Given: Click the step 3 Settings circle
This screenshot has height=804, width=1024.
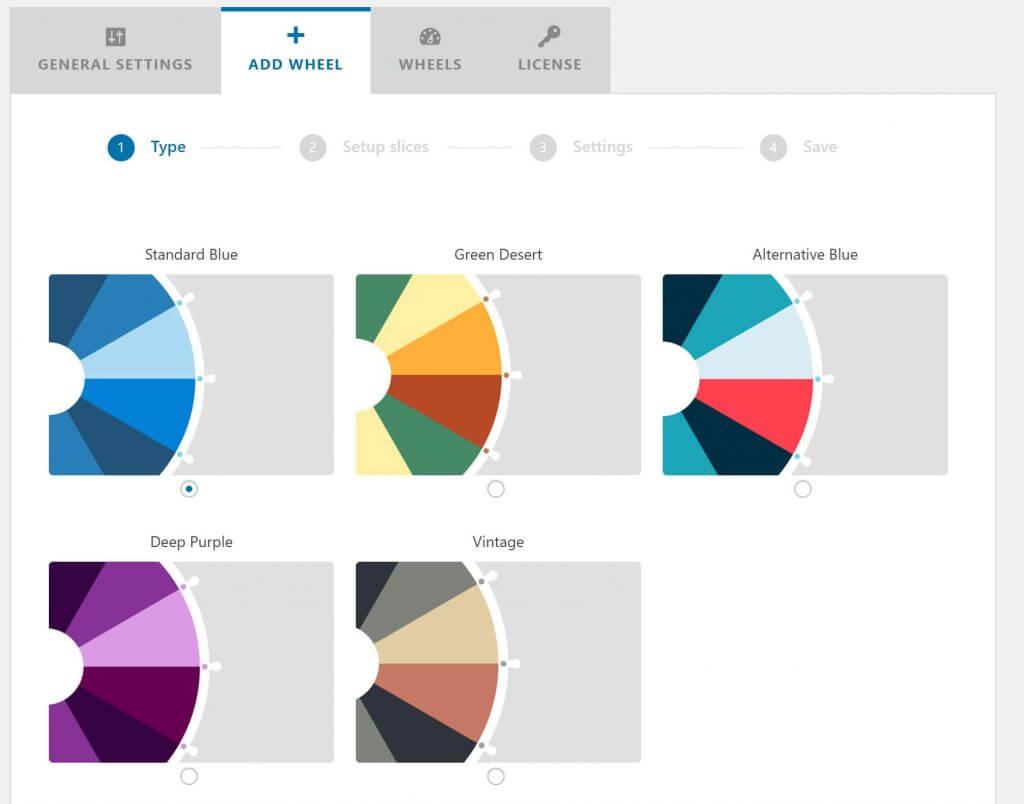Looking at the screenshot, I should click(543, 147).
